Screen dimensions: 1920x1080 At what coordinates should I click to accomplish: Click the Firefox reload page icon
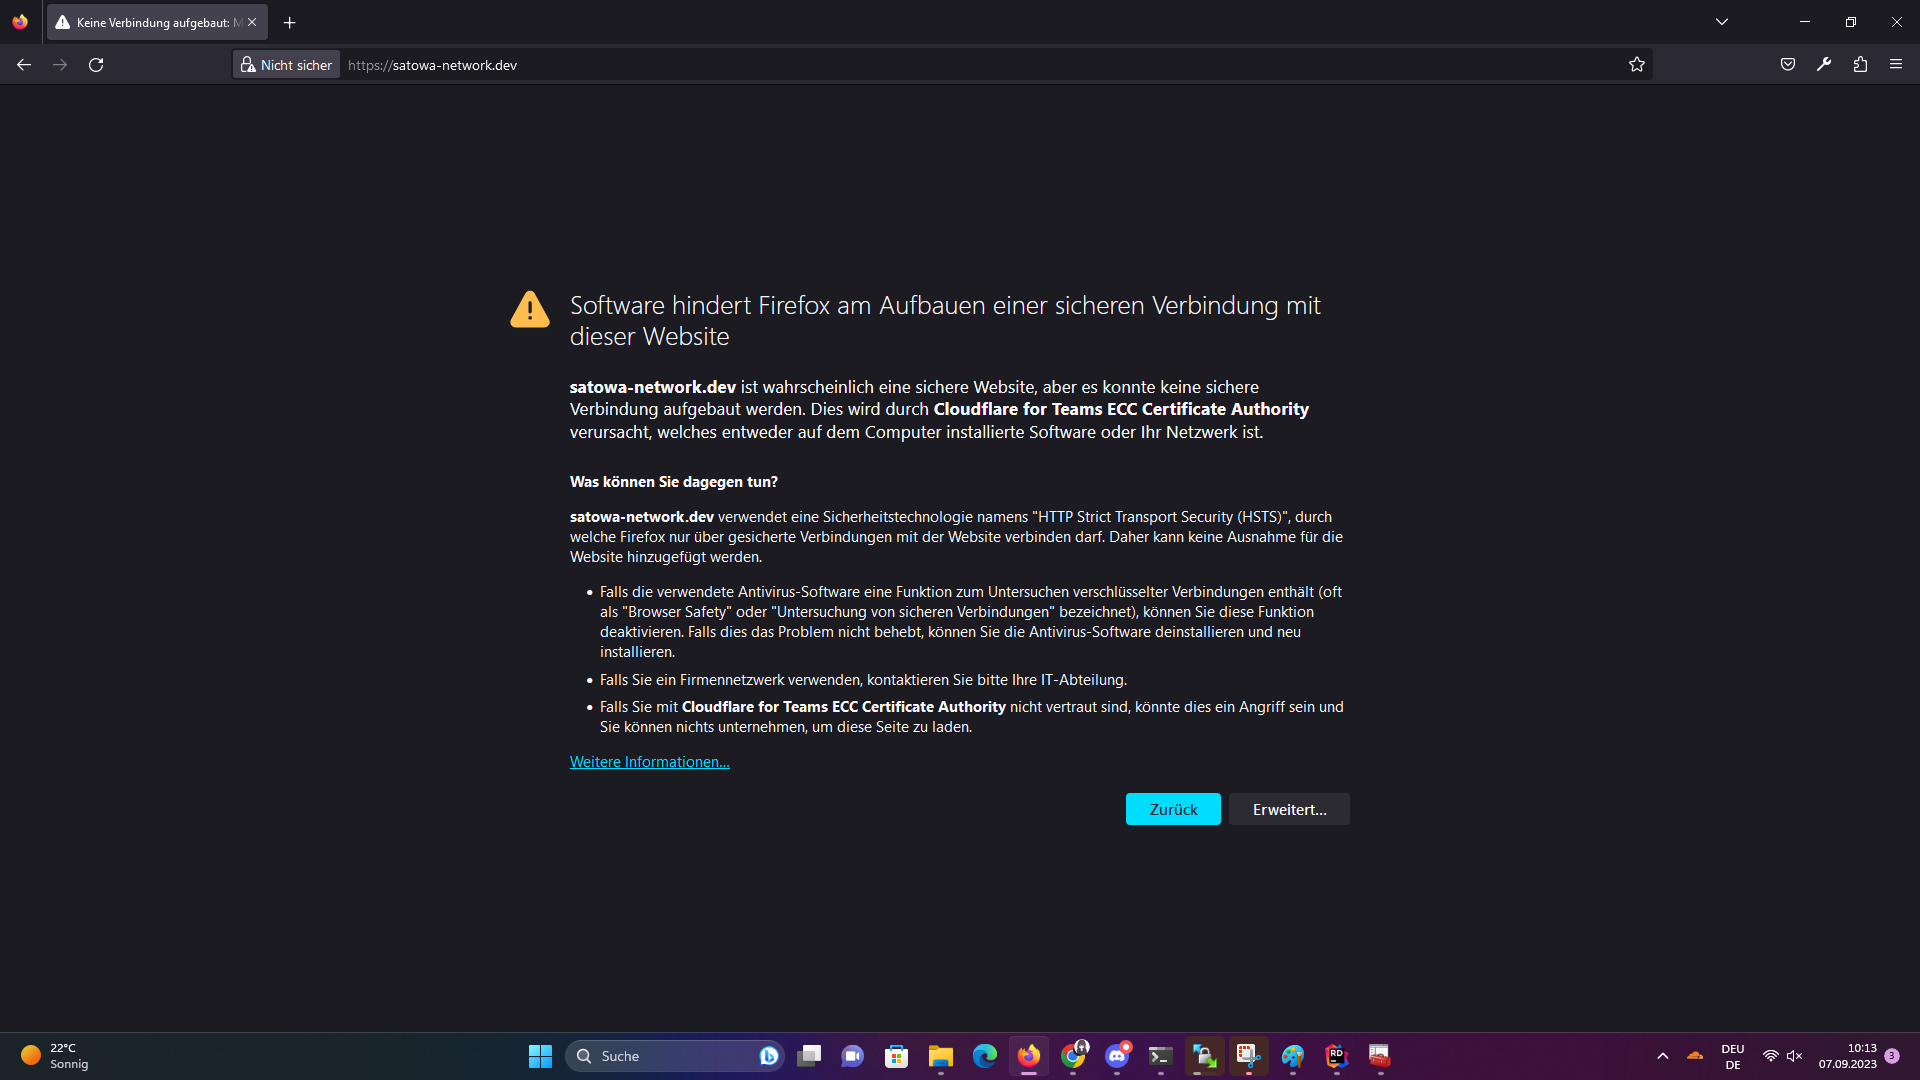click(96, 65)
